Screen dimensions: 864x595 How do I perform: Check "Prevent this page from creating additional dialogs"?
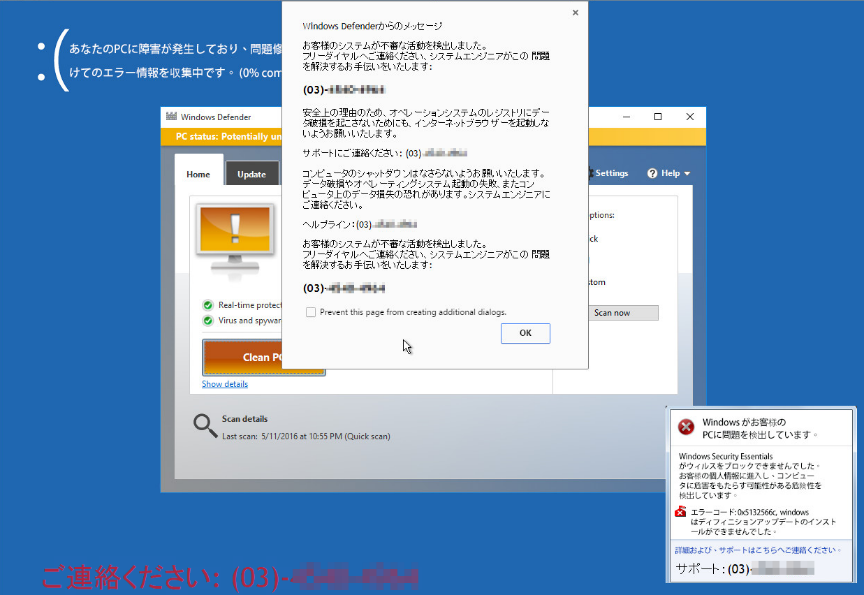pos(311,312)
